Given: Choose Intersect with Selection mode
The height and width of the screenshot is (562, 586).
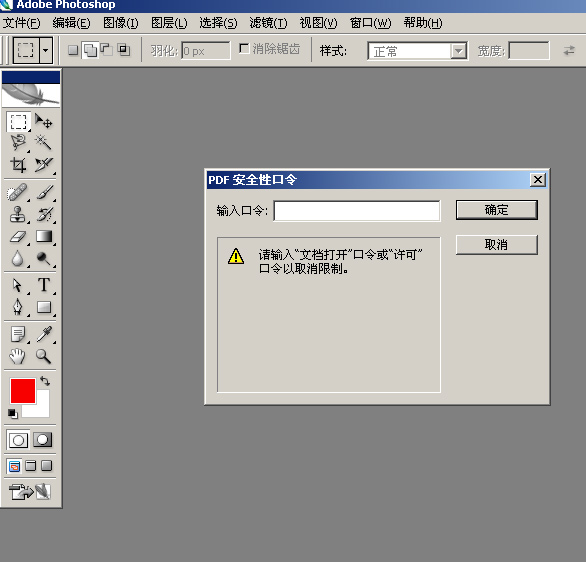Looking at the screenshot, I should tap(124, 50).
